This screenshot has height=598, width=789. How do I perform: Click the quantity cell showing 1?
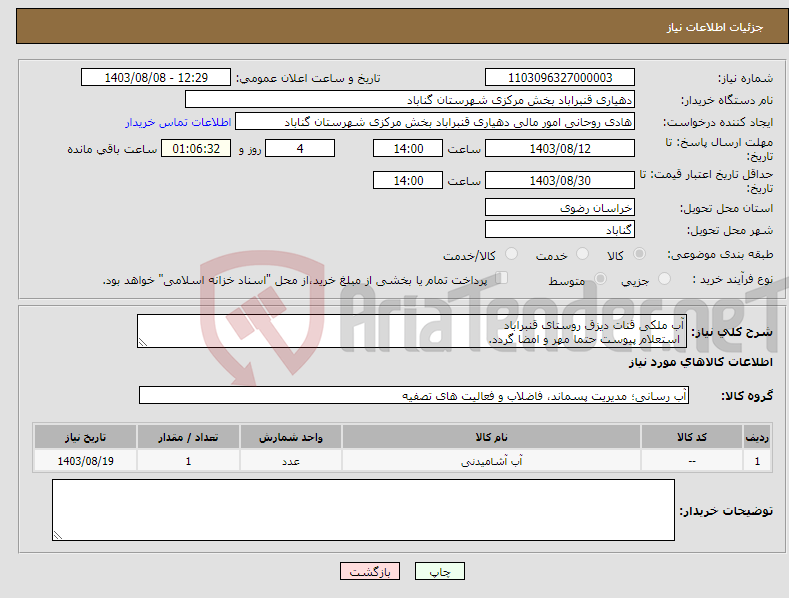tap(188, 461)
